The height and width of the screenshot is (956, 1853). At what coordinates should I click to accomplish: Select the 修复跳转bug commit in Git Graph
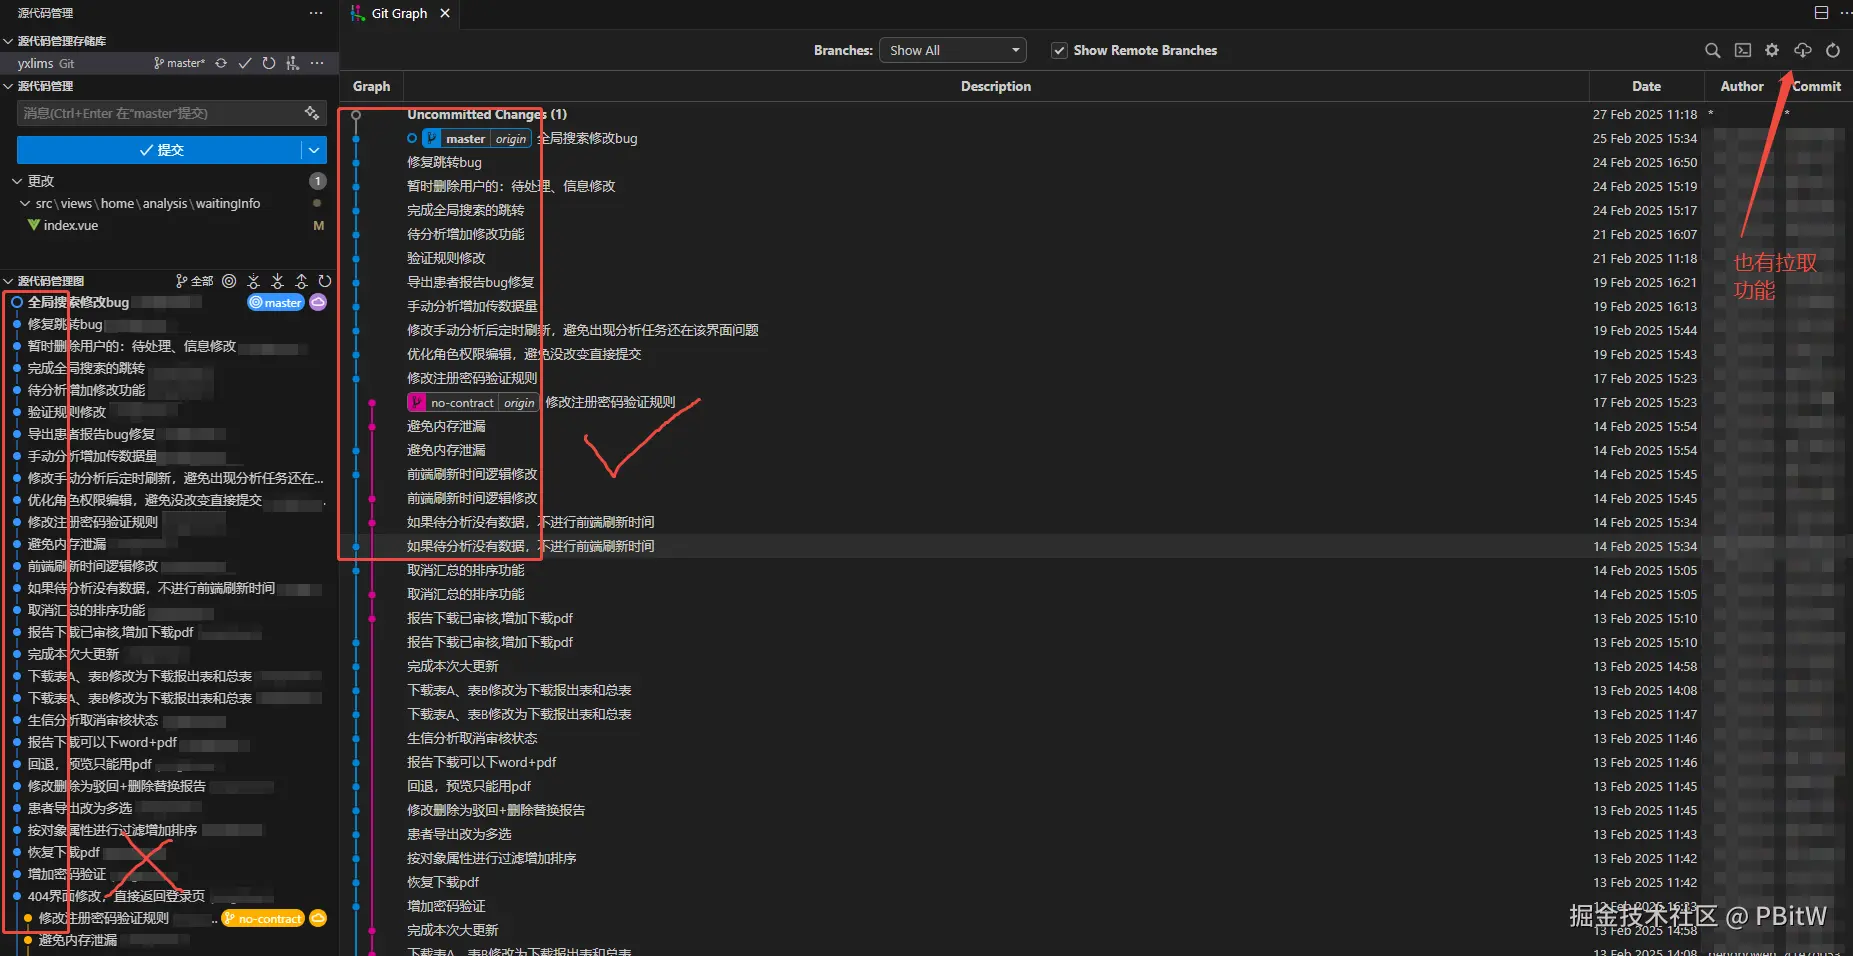444,162
